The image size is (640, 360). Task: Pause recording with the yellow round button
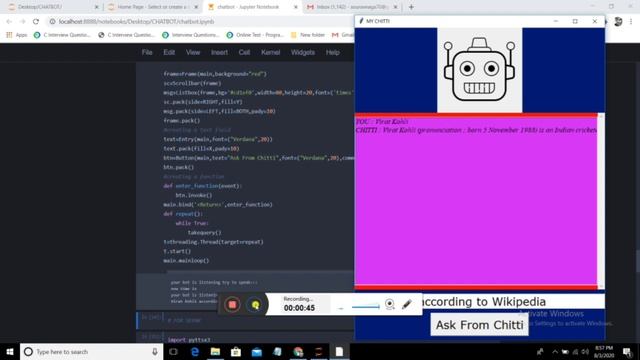(255, 304)
